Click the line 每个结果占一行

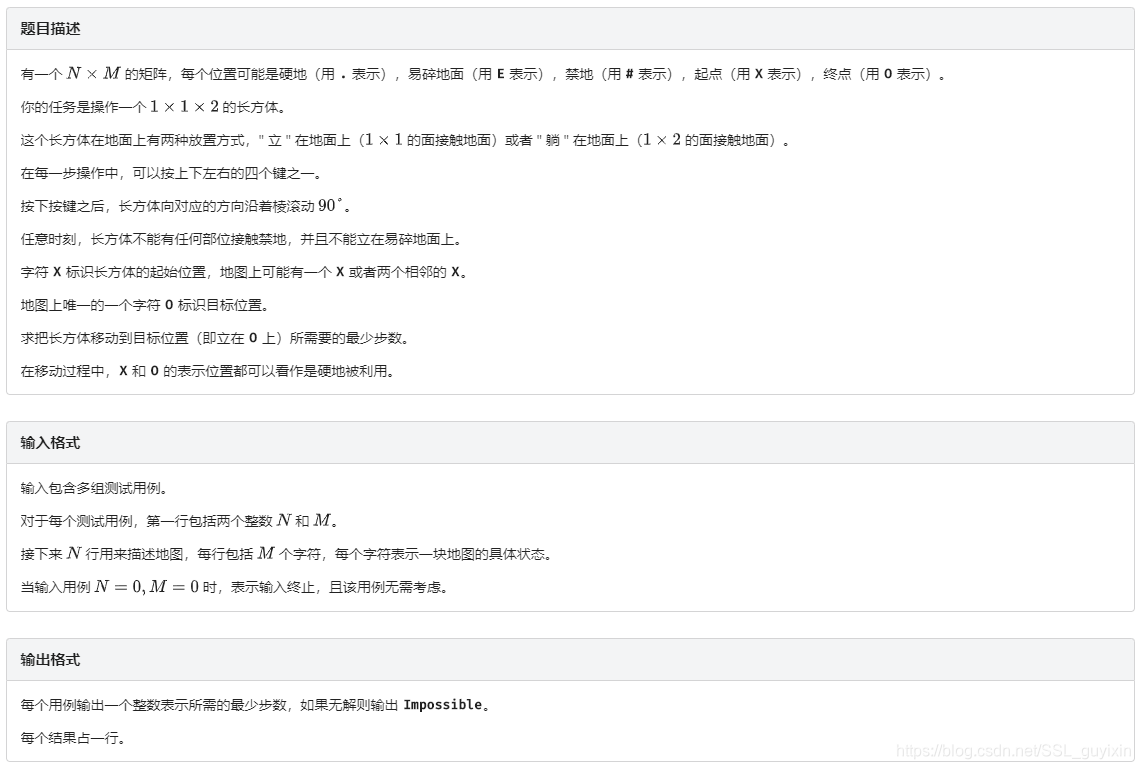pos(73,738)
